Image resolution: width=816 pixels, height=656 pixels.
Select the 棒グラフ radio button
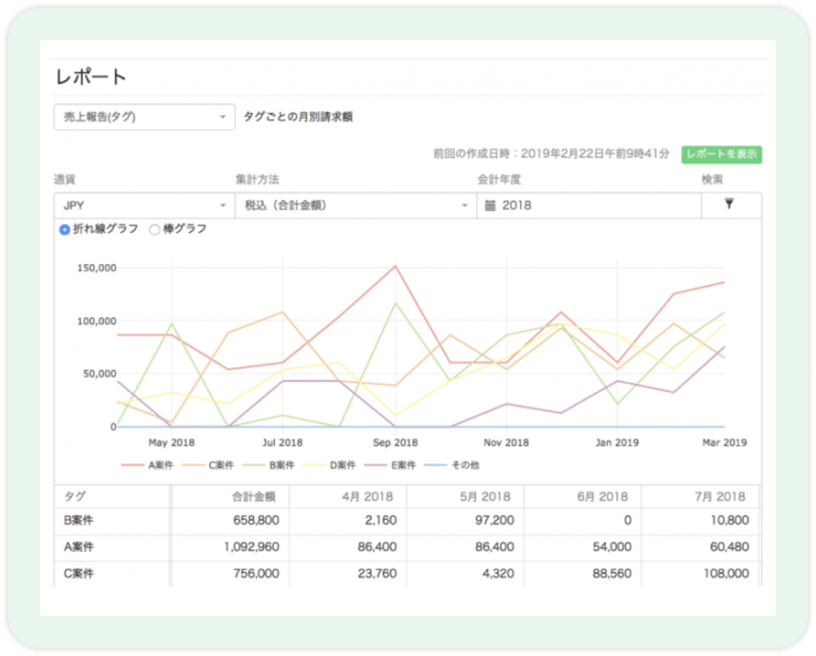click(154, 229)
